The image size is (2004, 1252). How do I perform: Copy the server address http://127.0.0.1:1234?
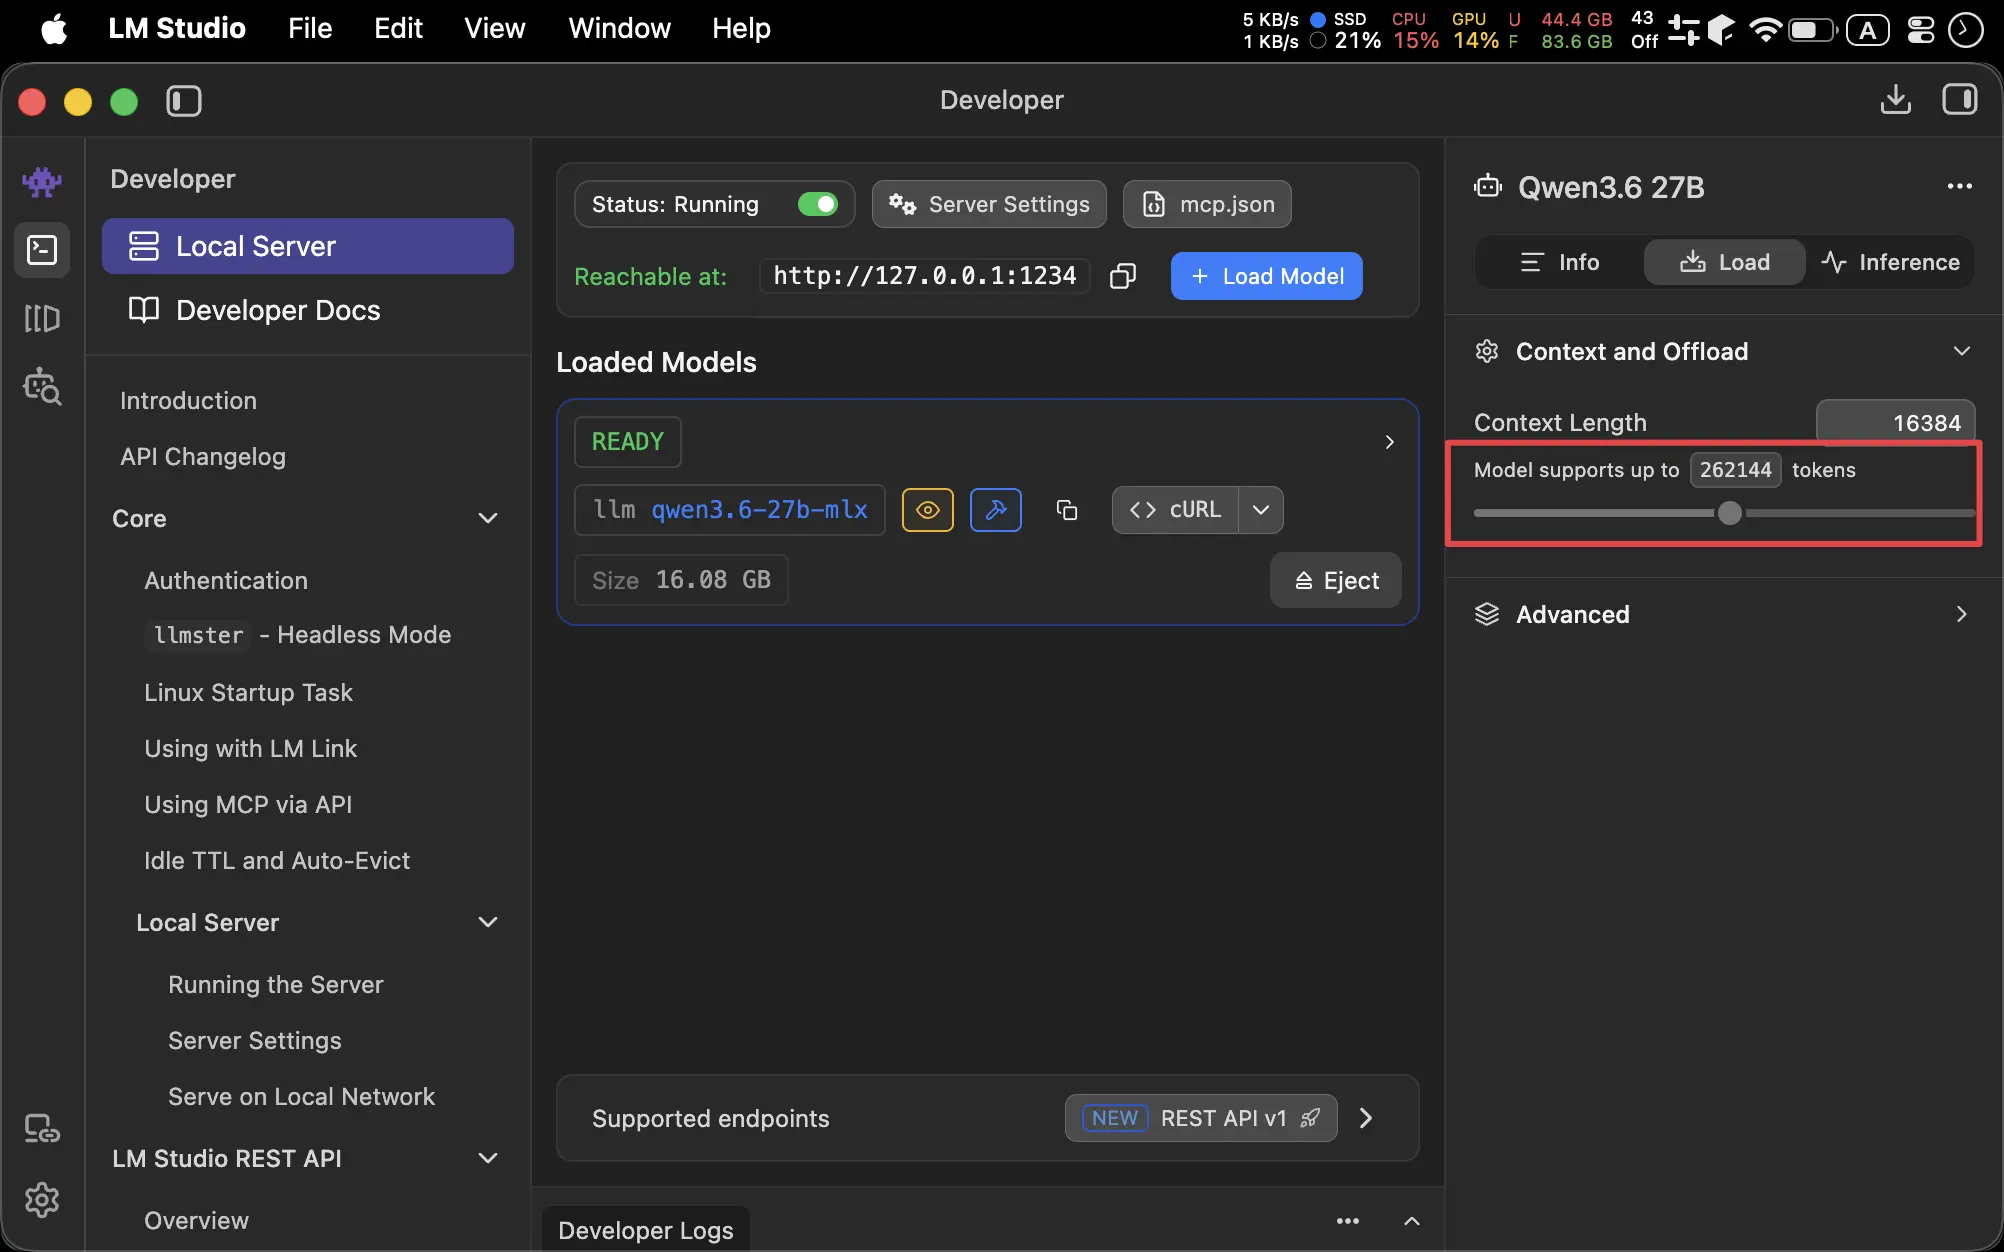pyautogui.click(x=1123, y=276)
